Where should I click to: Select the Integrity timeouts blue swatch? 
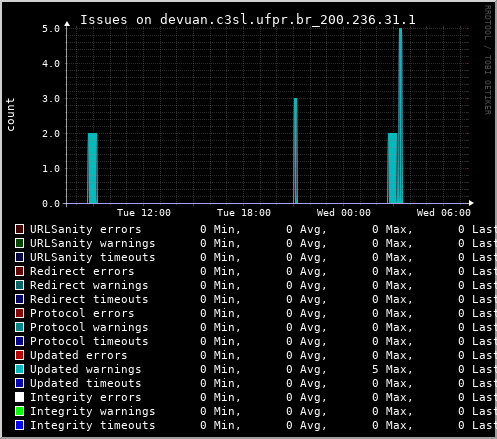19,425
